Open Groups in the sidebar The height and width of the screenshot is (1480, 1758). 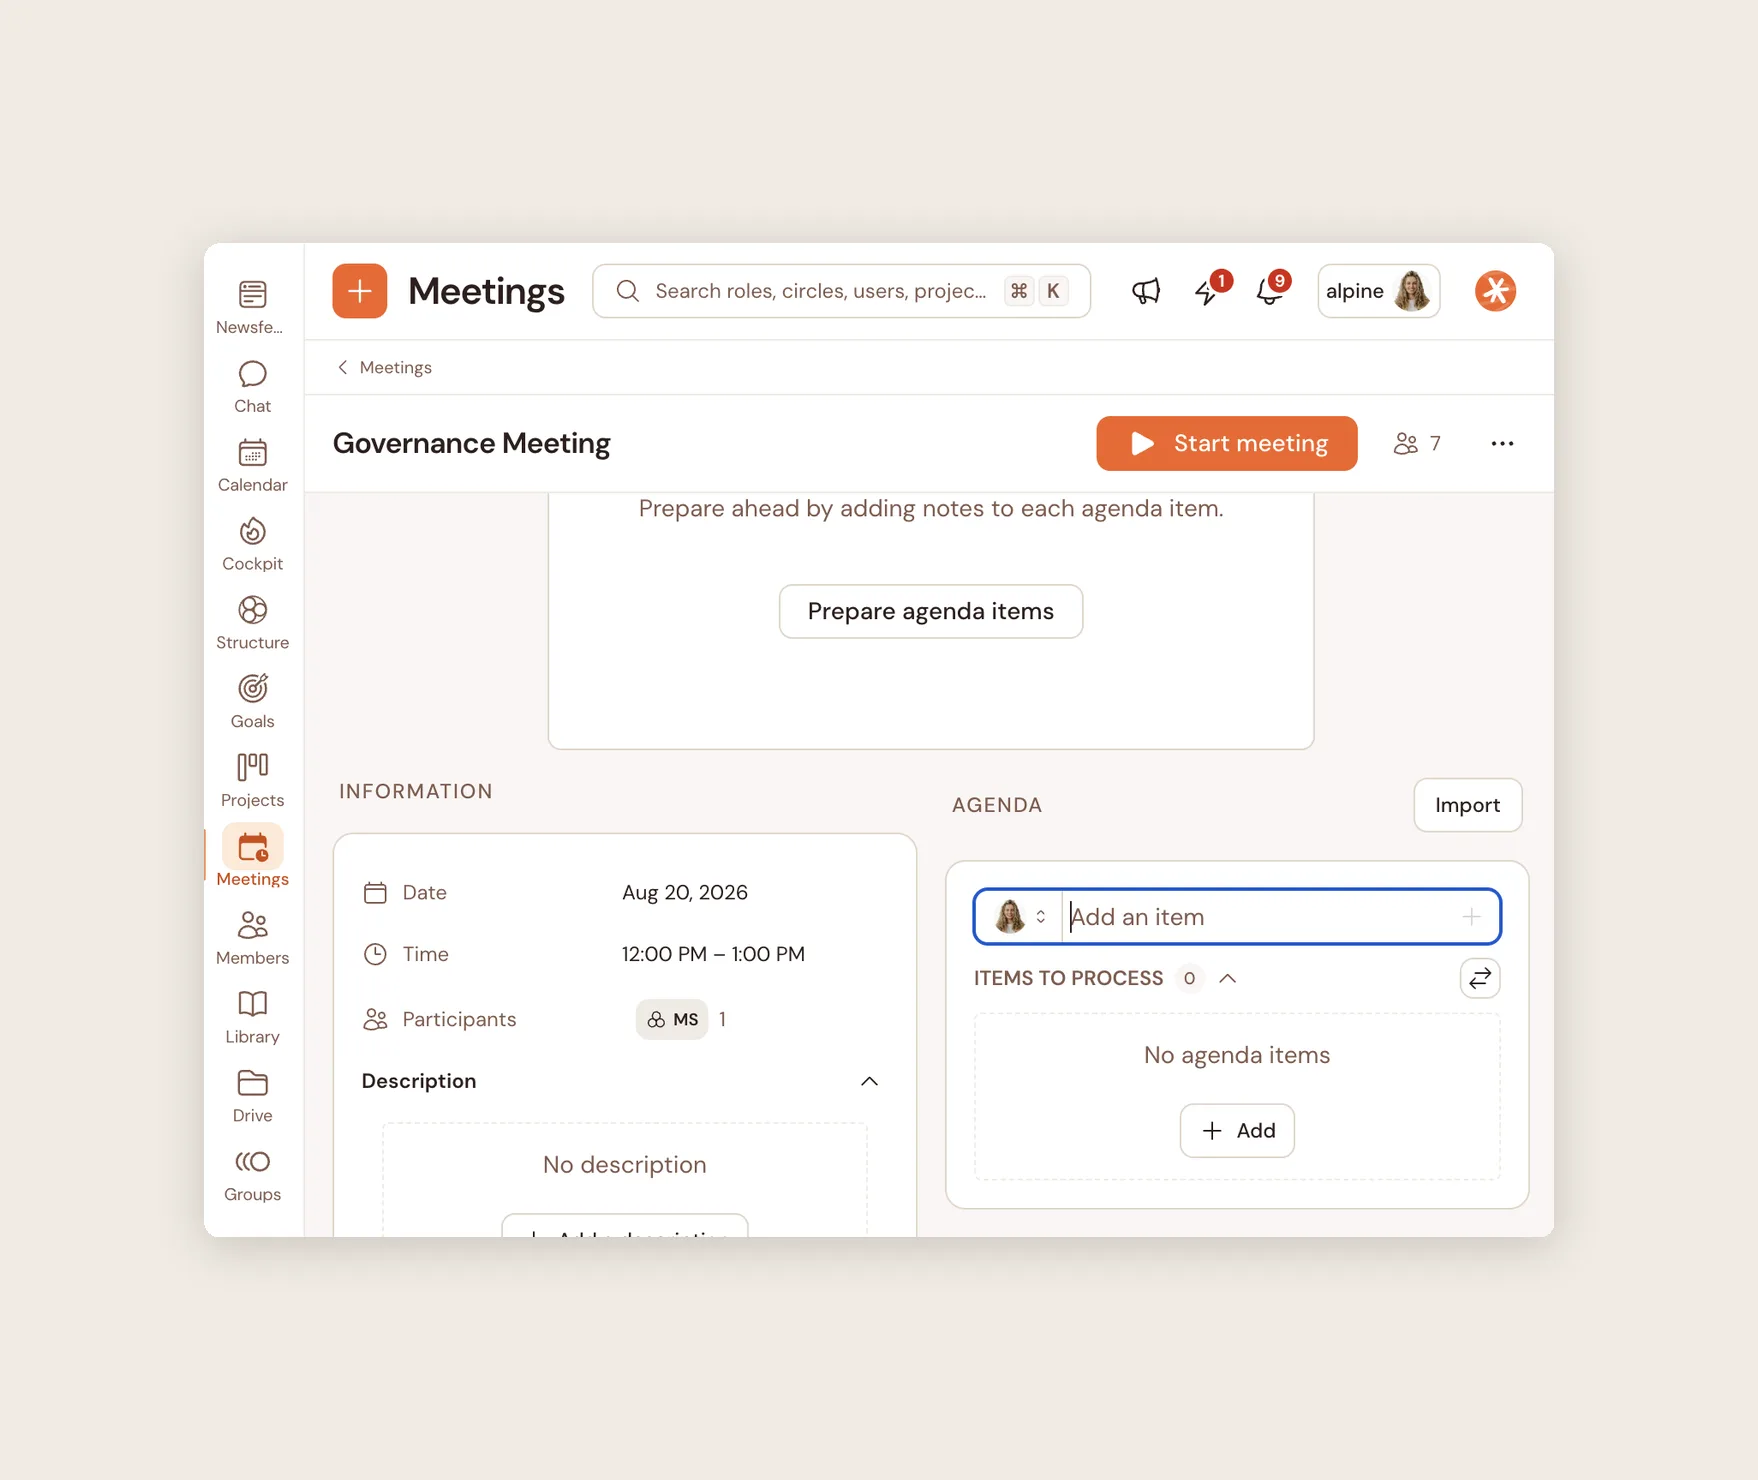[x=252, y=1175]
